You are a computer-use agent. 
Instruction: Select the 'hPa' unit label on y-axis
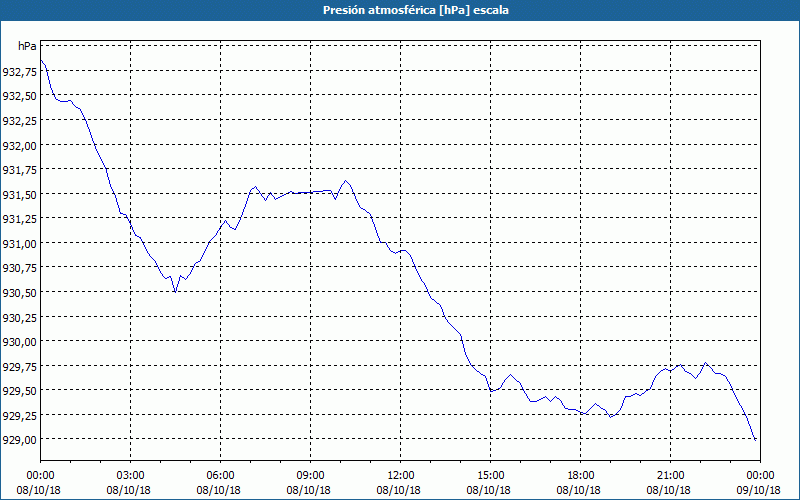(x=27, y=46)
